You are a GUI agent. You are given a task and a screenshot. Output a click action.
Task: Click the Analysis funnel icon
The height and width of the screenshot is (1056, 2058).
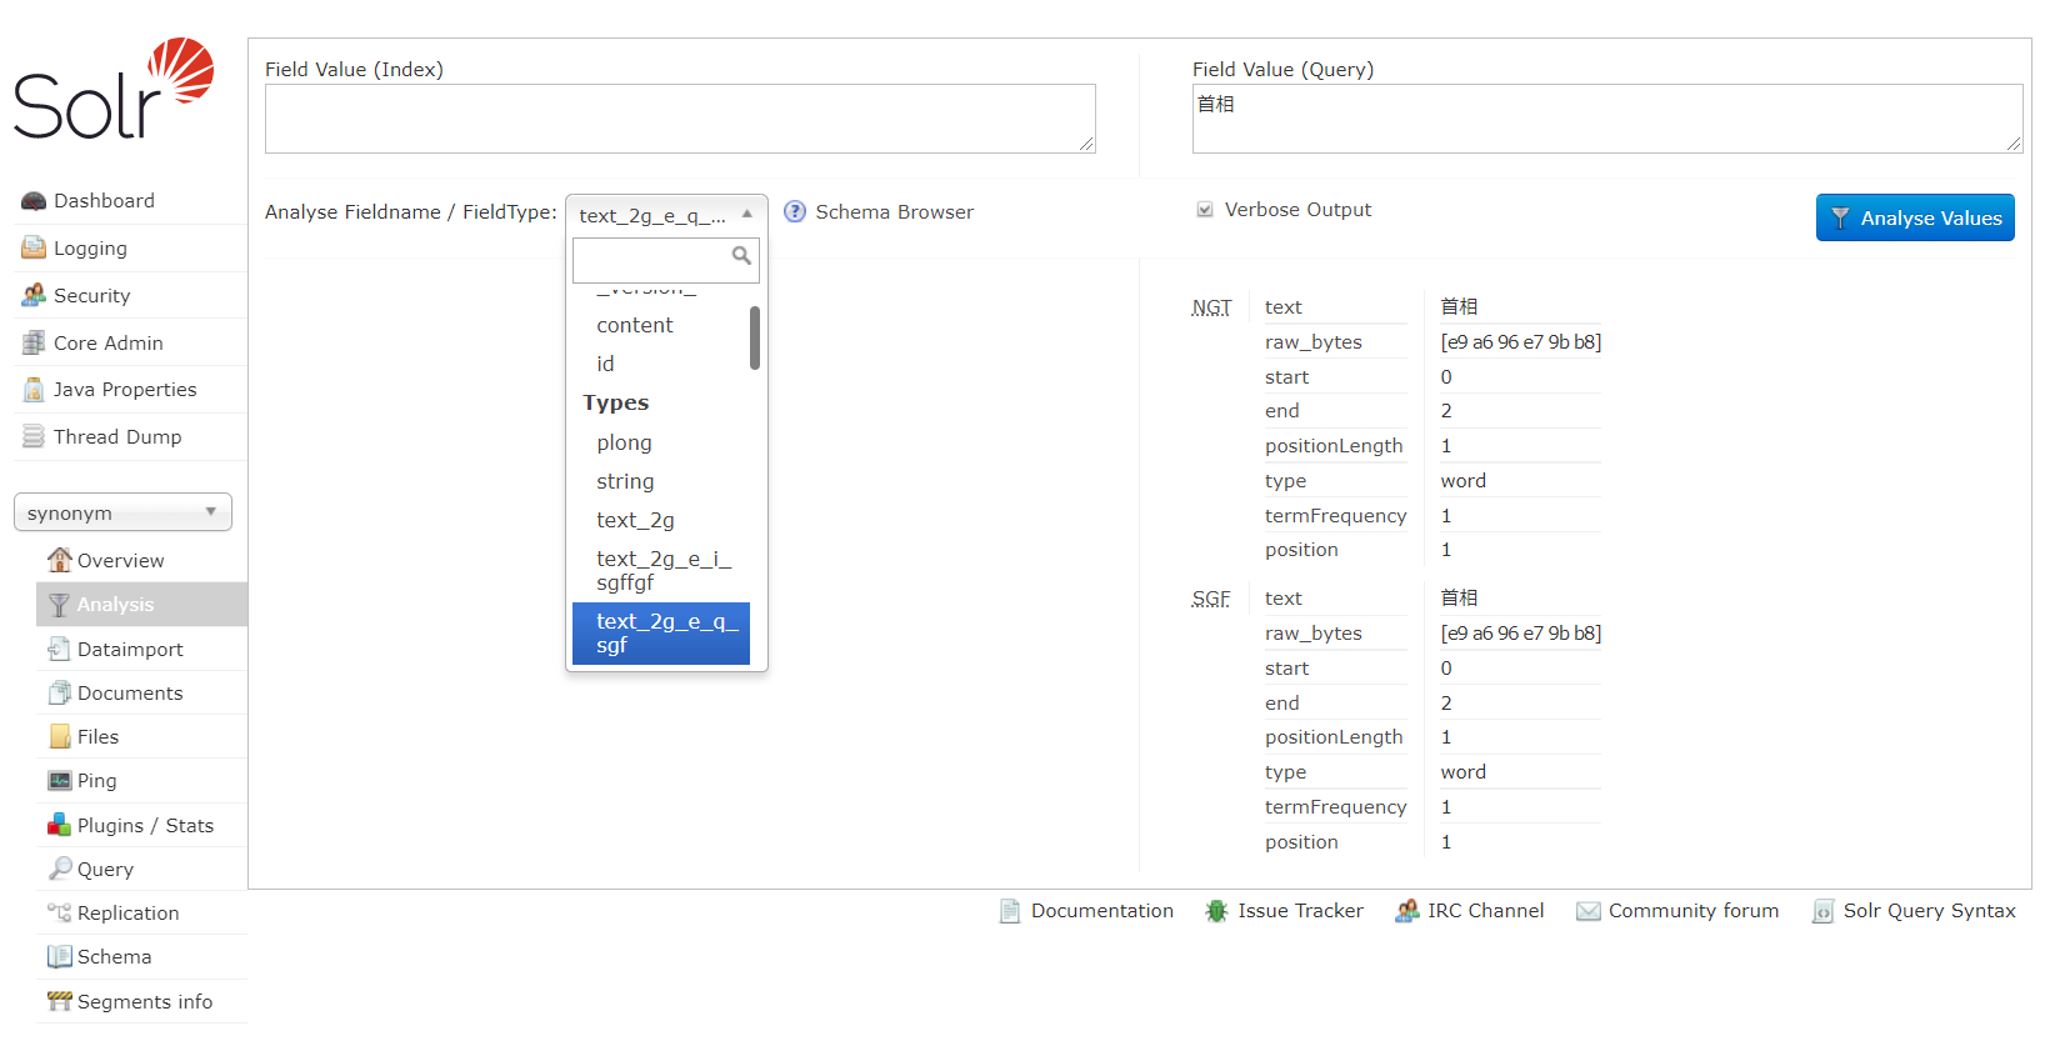tap(60, 605)
